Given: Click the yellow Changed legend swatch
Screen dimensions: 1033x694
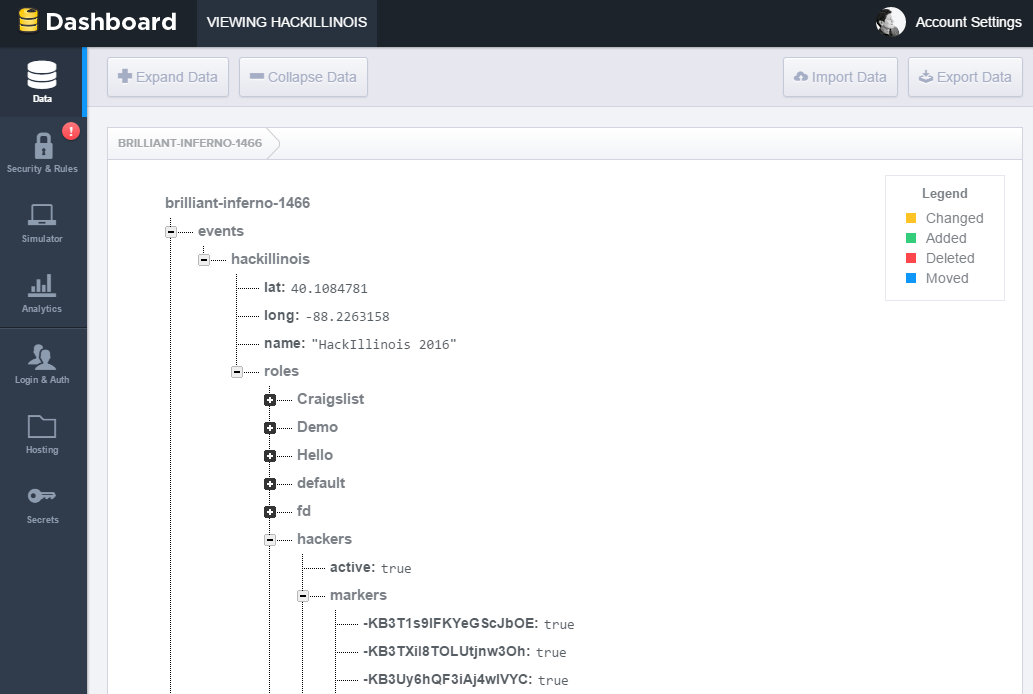Looking at the screenshot, I should (911, 218).
